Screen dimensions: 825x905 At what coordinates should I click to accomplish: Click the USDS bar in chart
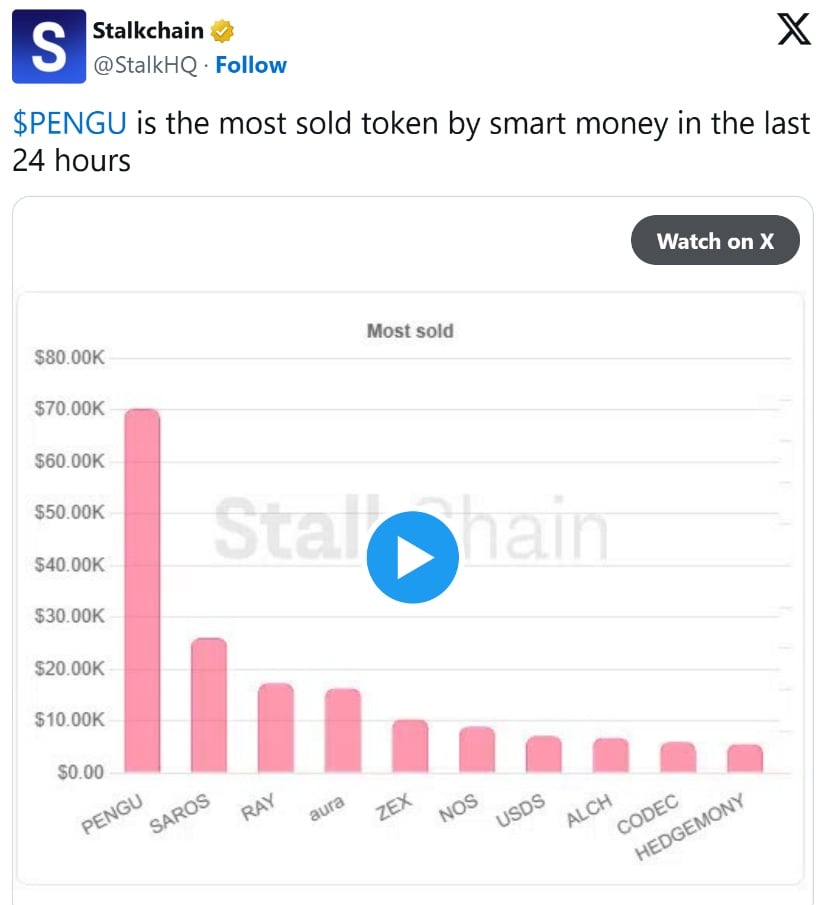[544, 754]
